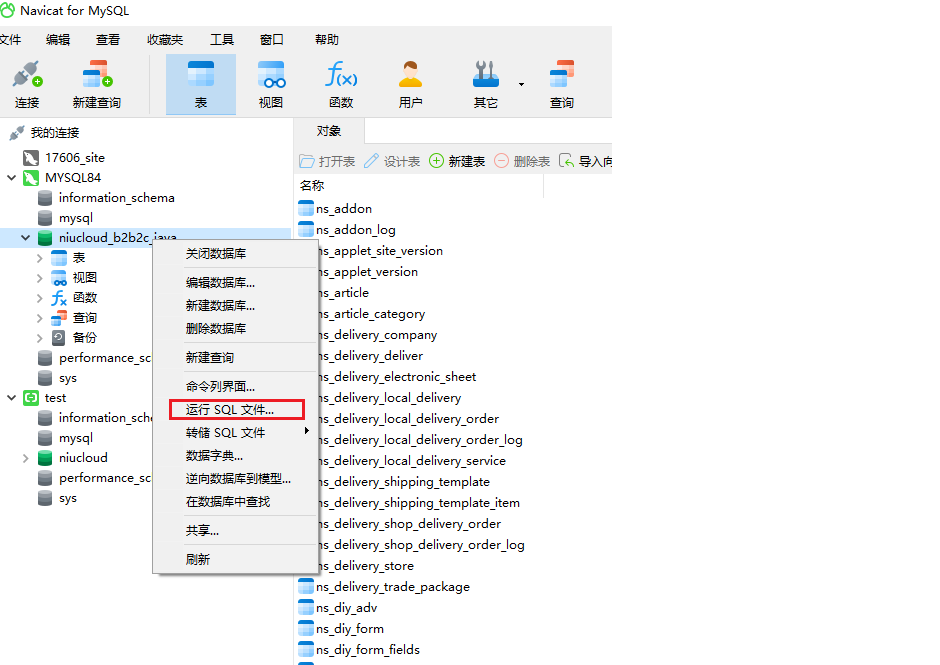Select the MYSQL84 connection icon

[x=31, y=177]
